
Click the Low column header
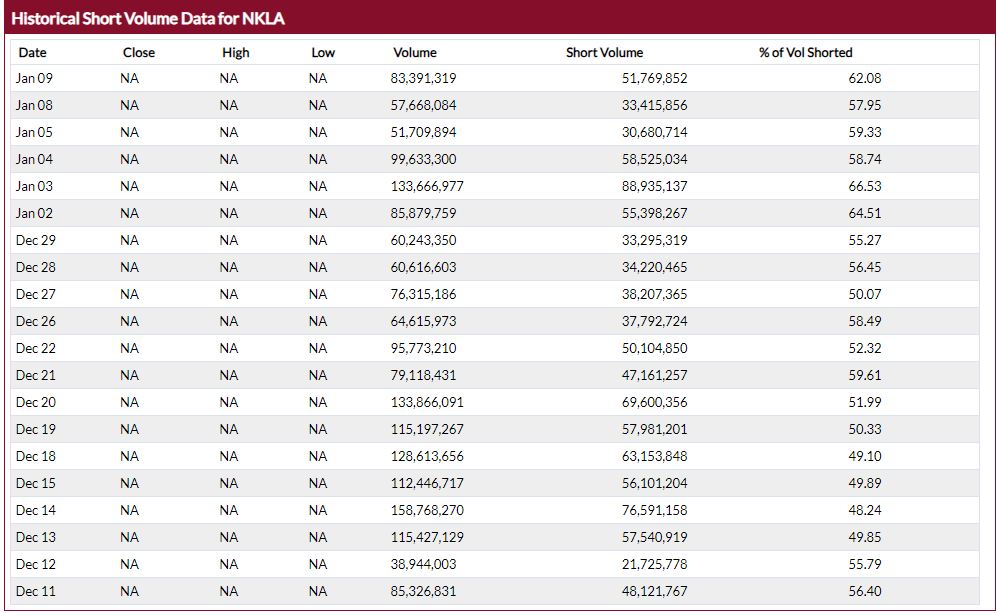(323, 53)
